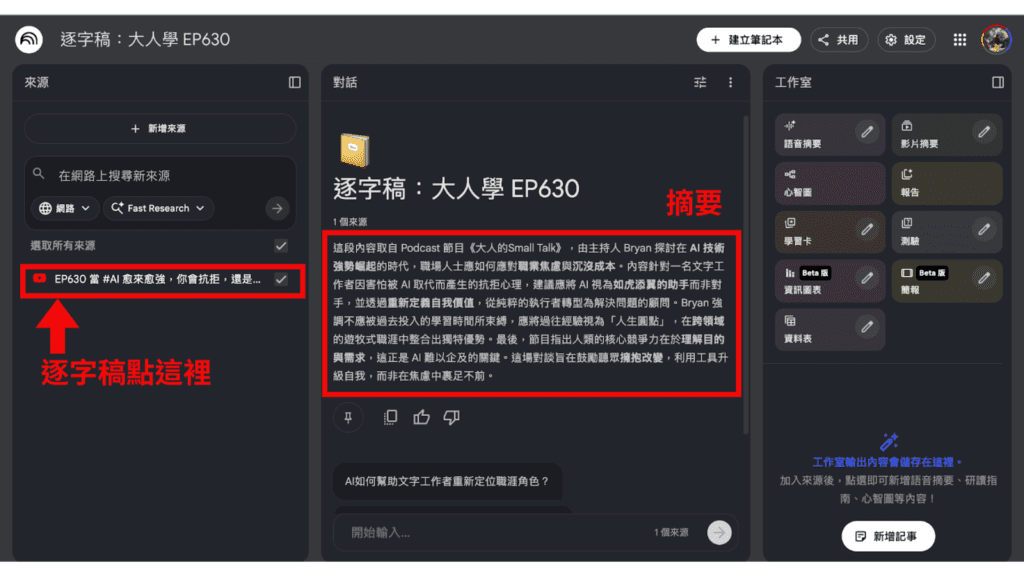Toggle the 選取所有來源 checkbox

pos(281,245)
